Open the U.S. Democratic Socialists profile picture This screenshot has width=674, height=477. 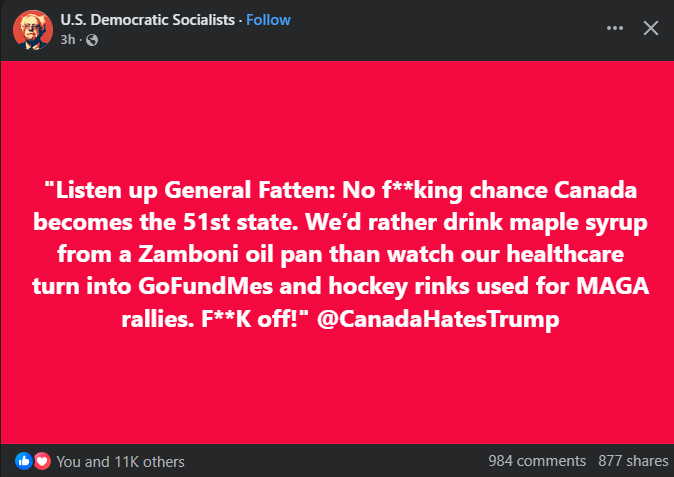[x=33, y=29]
